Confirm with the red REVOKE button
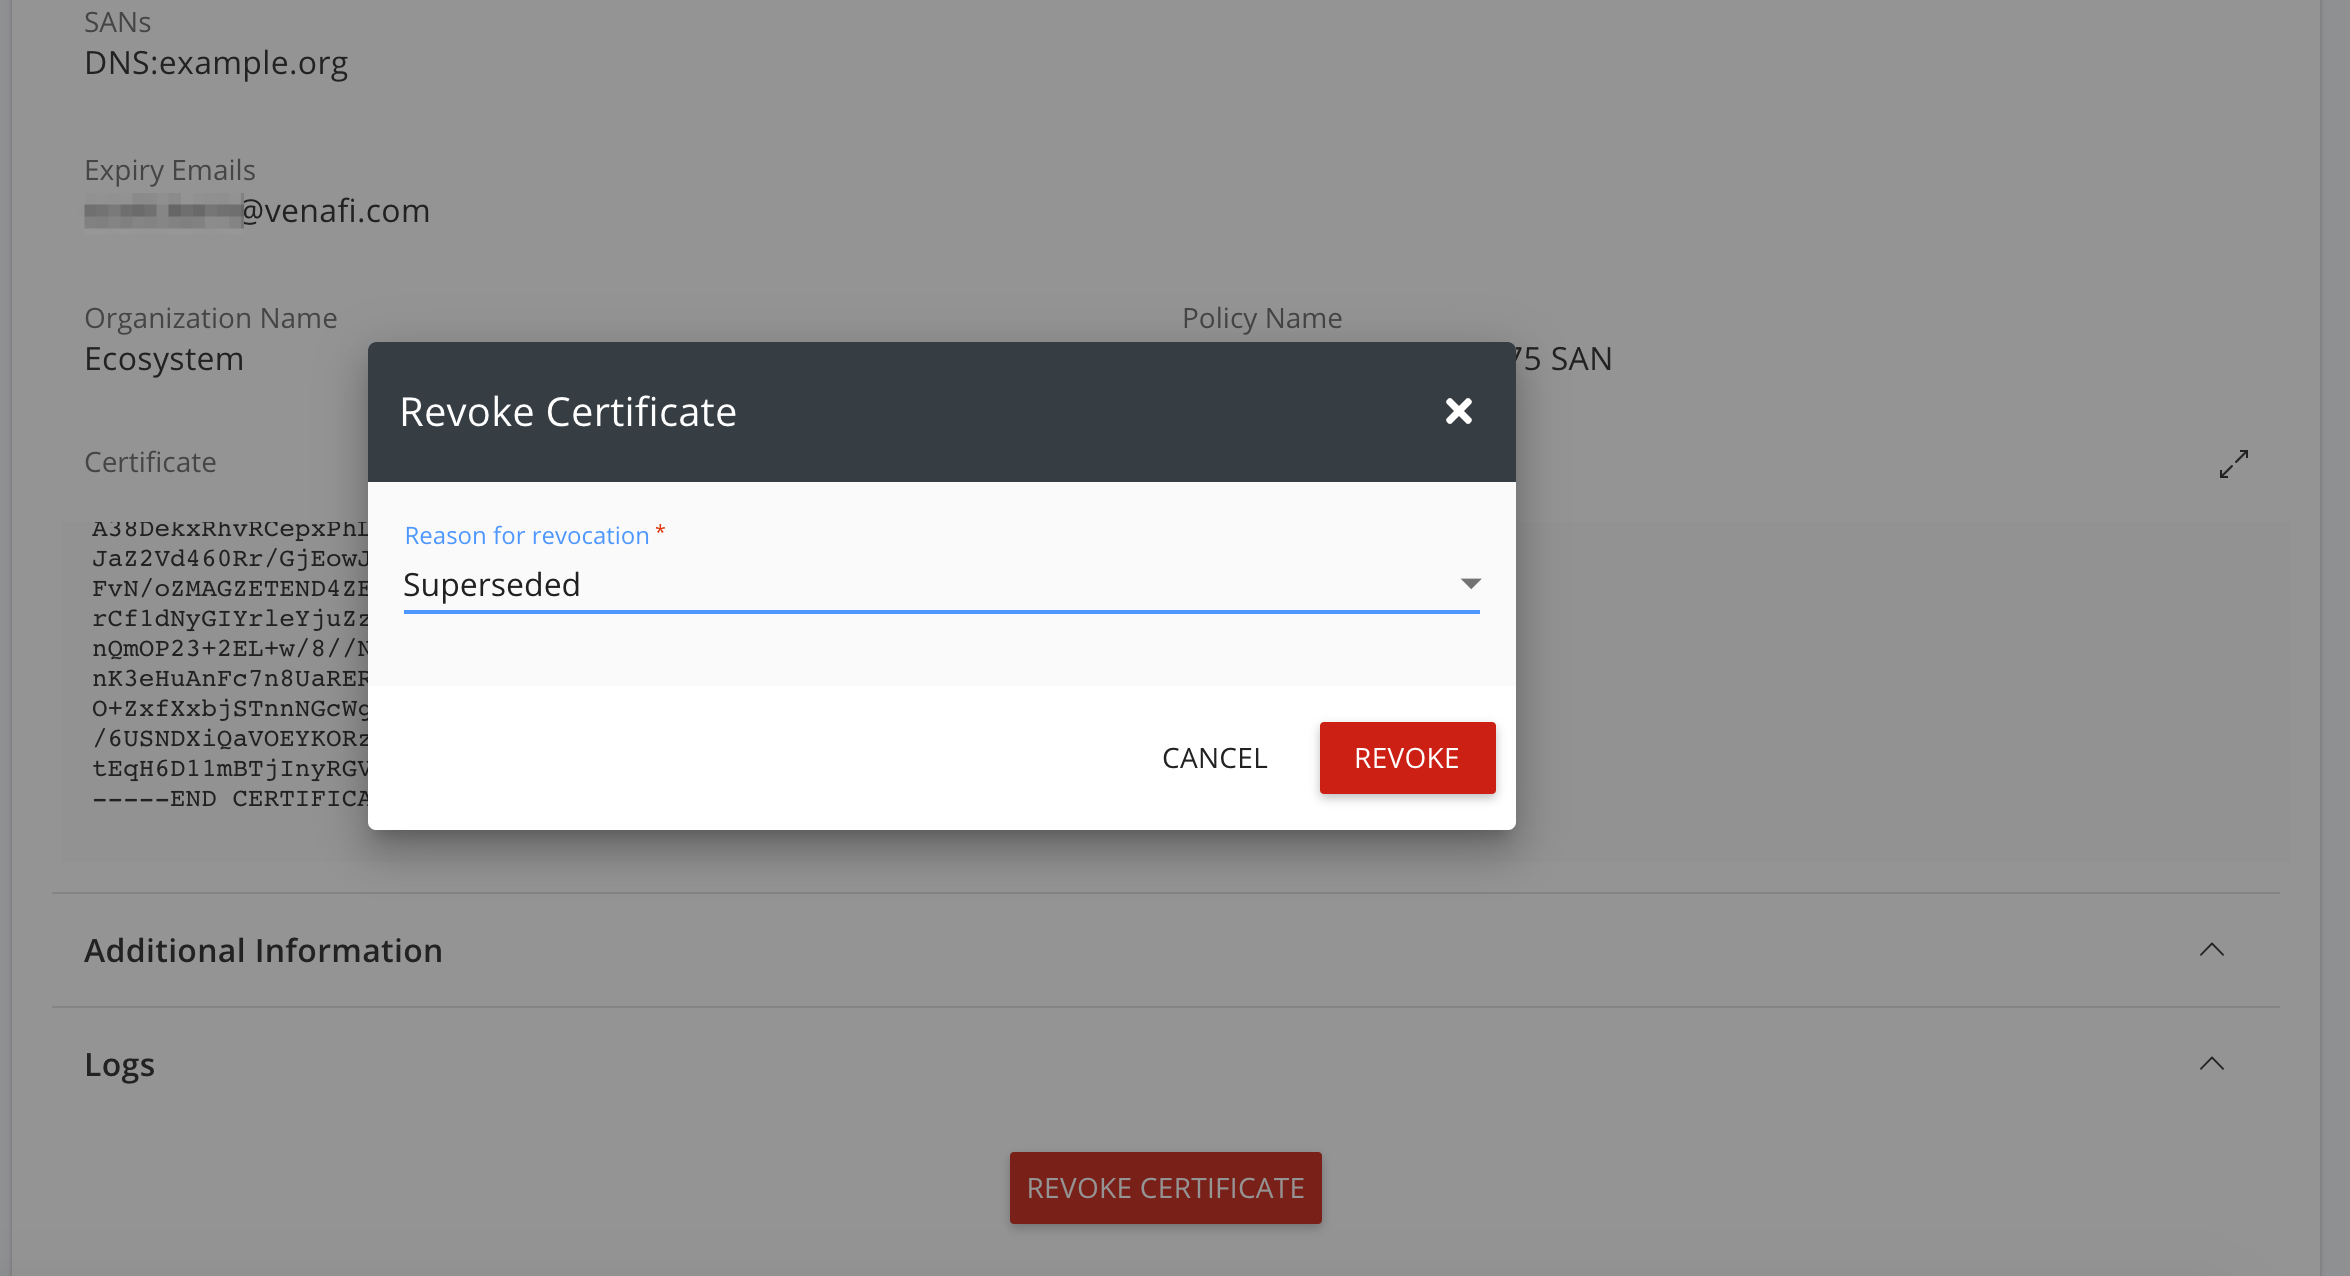This screenshot has height=1276, width=2350. [x=1407, y=758]
